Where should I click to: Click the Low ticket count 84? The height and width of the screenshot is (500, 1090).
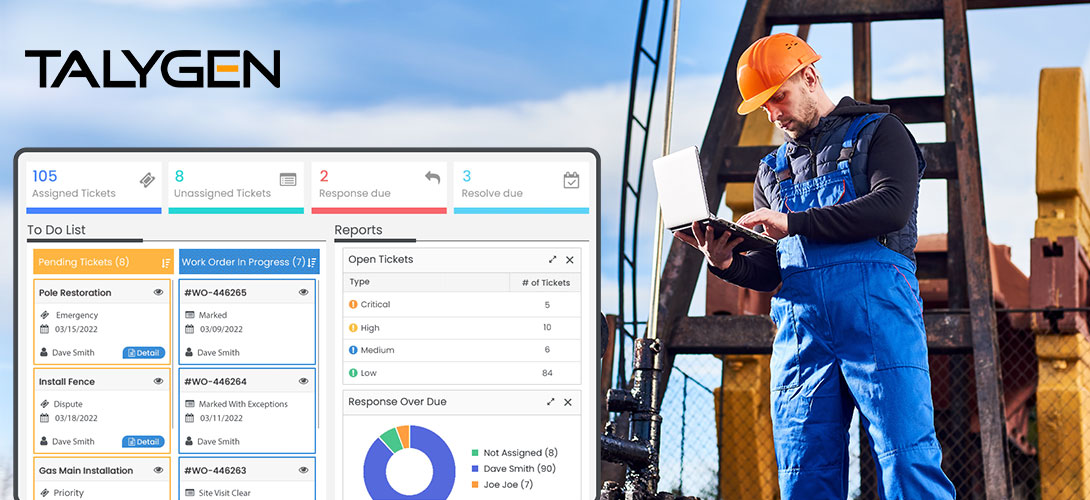click(x=547, y=373)
